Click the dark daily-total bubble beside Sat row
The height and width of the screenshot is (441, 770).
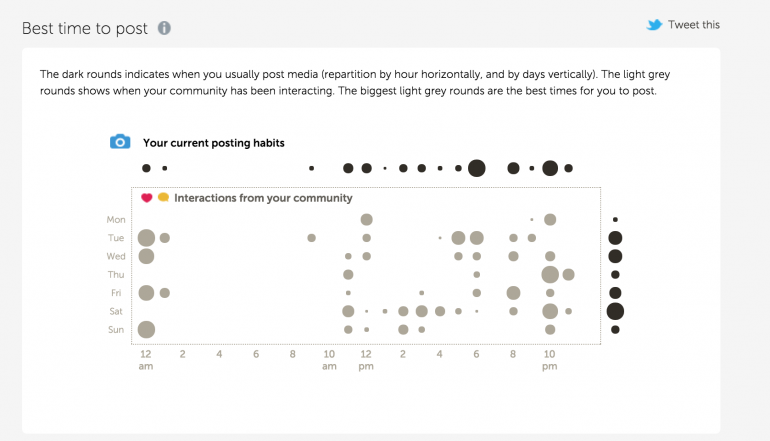(615, 311)
